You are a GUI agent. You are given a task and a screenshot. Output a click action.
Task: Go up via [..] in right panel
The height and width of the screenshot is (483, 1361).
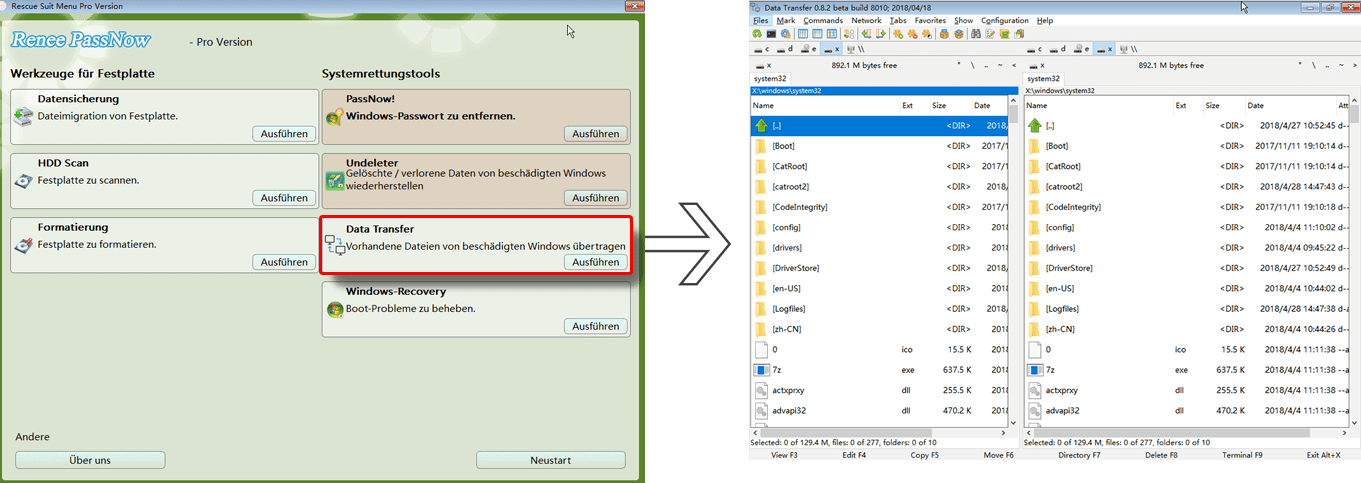tap(1049, 126)
